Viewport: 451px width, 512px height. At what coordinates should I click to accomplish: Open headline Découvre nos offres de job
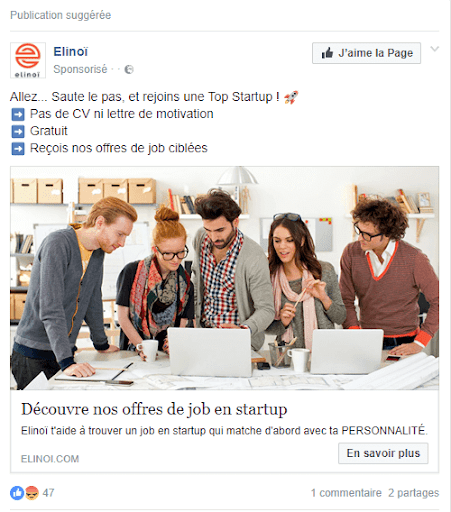click(154, 409)
